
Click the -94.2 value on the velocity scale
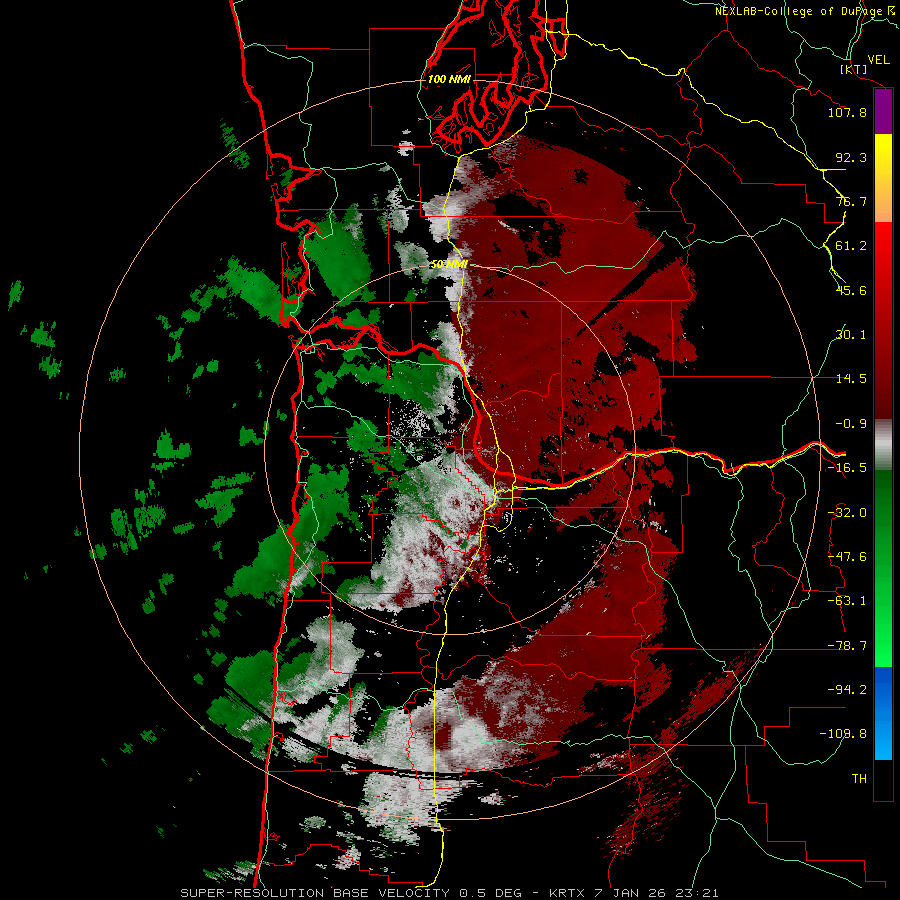[847, 690]
